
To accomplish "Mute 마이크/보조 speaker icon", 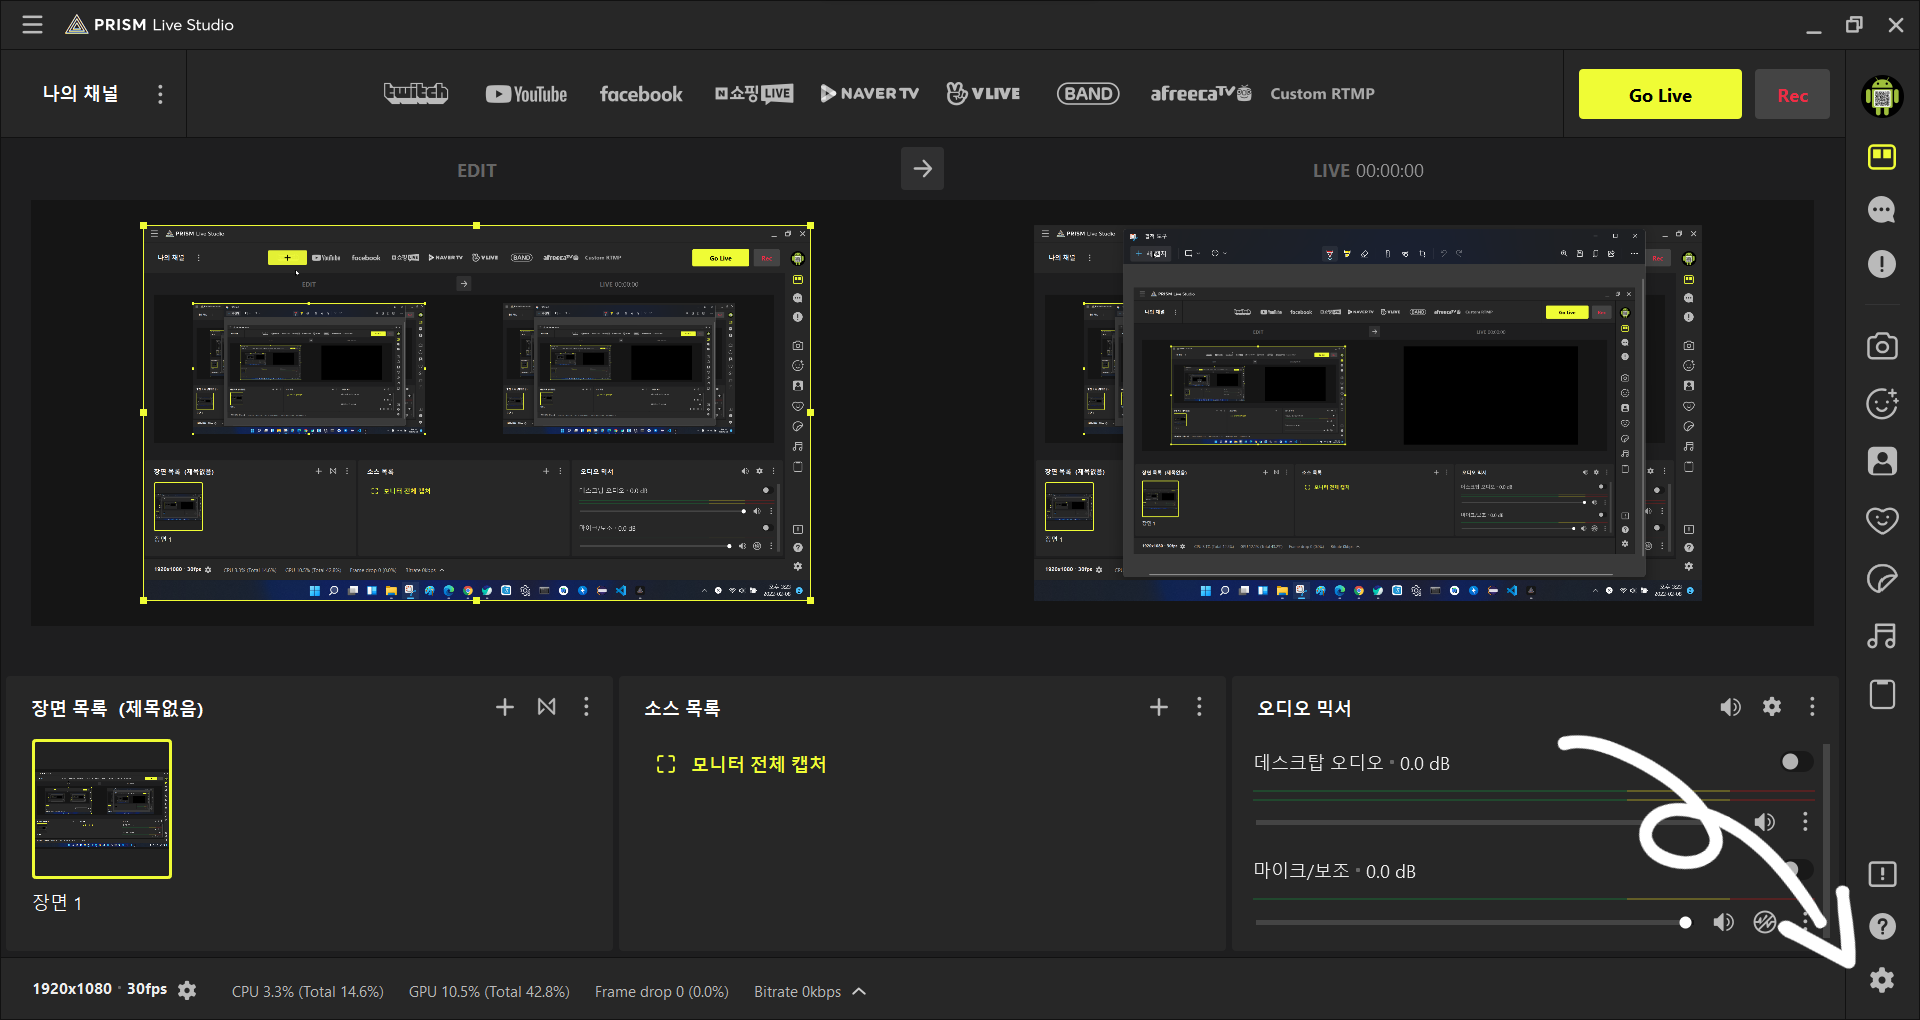I will tap(1723, 922).
